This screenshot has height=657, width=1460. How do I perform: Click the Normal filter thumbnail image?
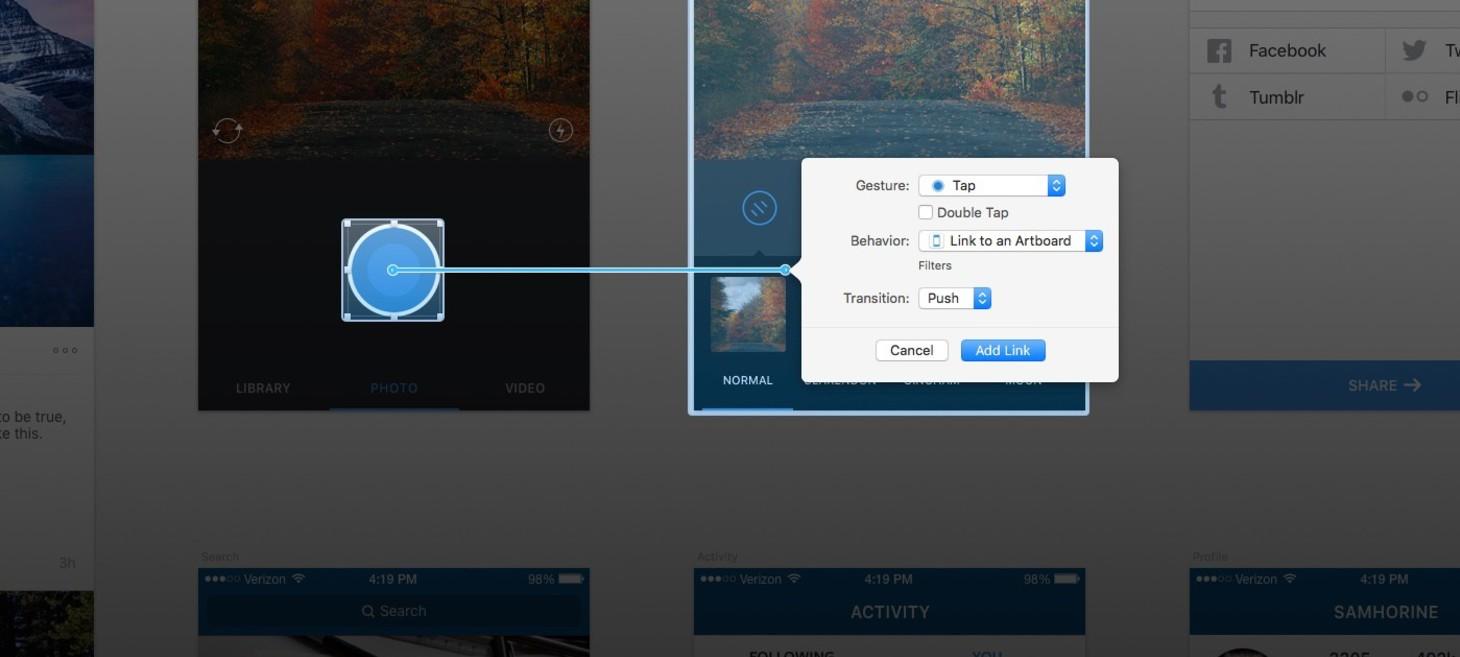click(x=748, y=314)
